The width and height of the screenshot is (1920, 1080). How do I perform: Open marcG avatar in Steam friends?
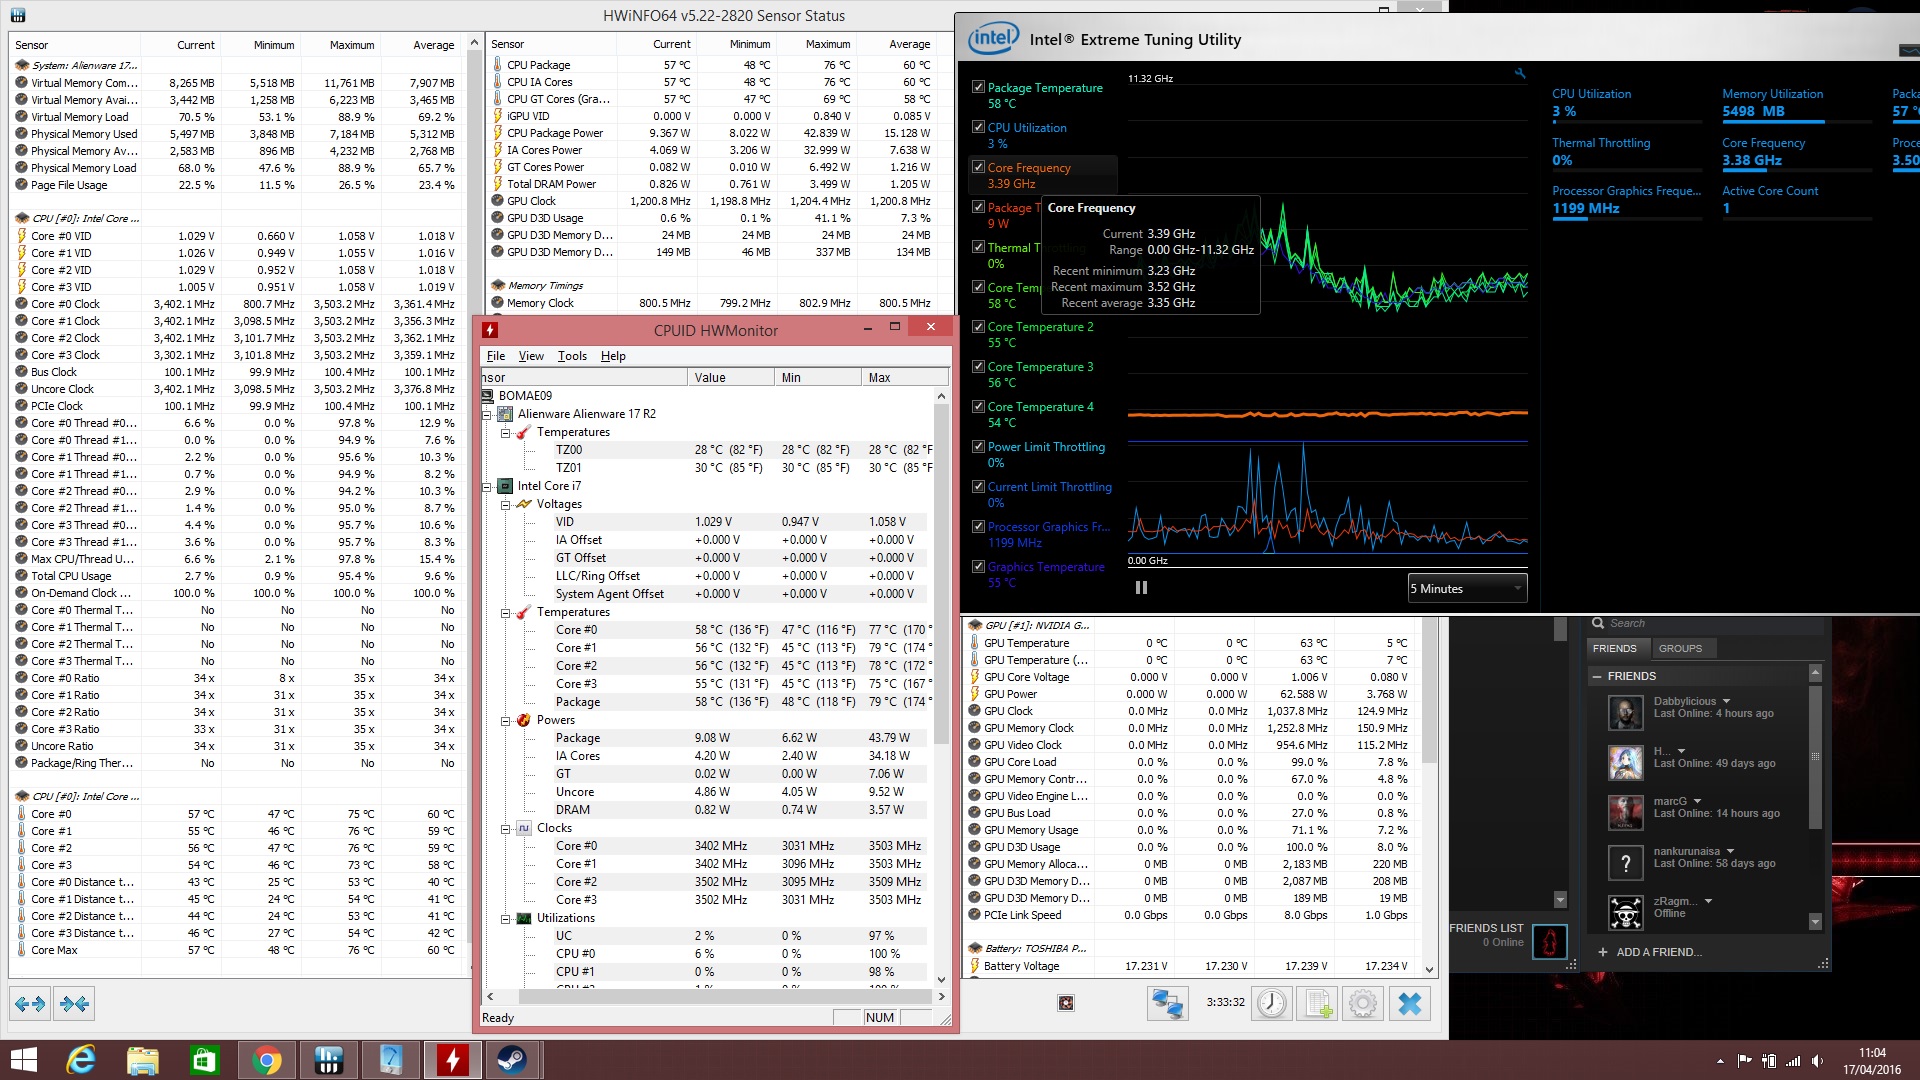pos(1626,813)
